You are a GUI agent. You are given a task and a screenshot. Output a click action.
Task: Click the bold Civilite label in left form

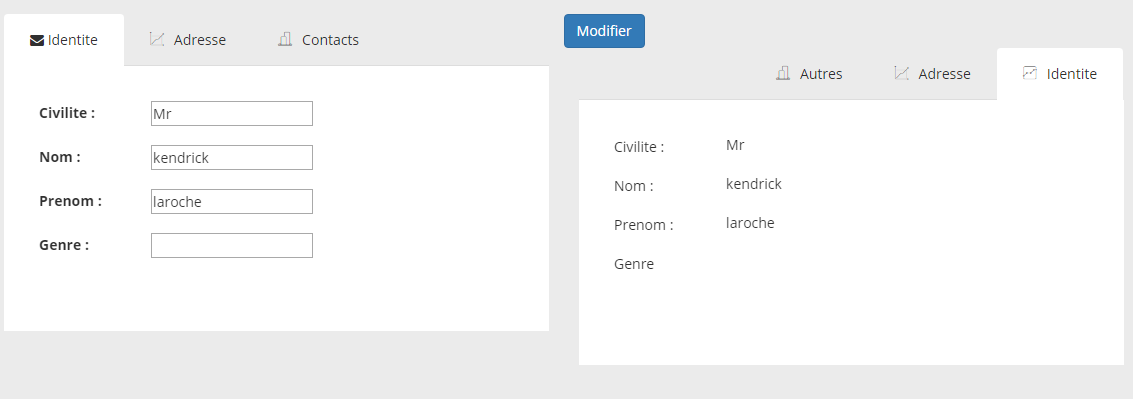[67, 113]
